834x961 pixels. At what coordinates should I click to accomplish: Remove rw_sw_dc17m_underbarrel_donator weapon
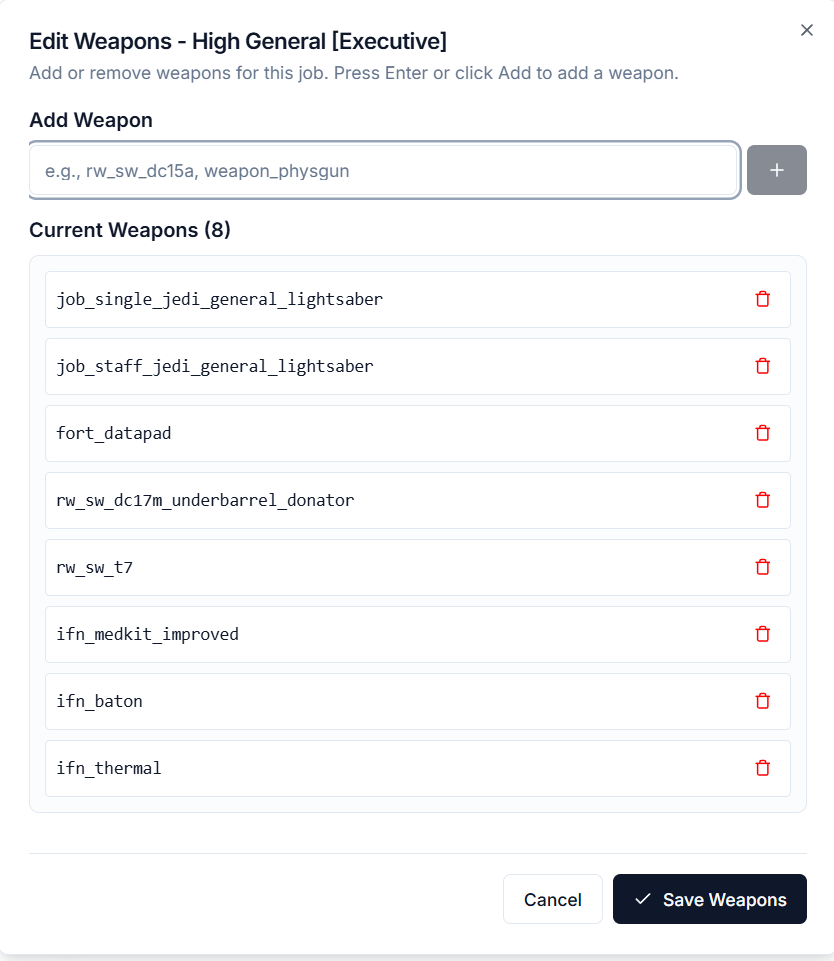(763, 500)
